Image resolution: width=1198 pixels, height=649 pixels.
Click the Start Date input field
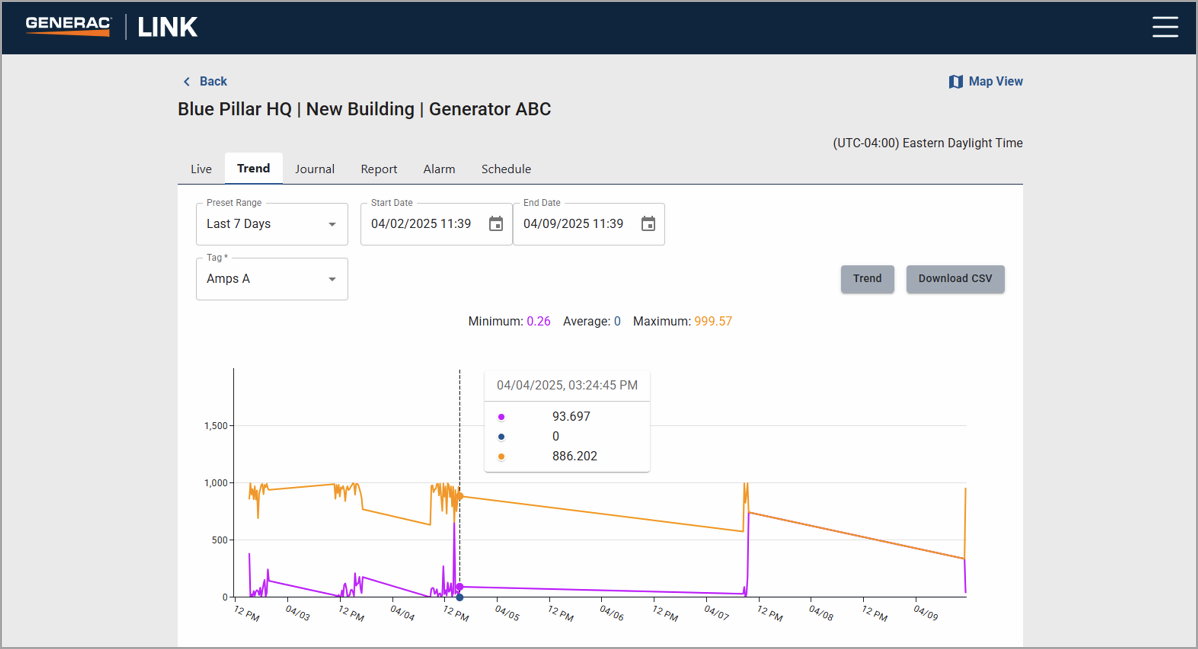pos(422,224)
